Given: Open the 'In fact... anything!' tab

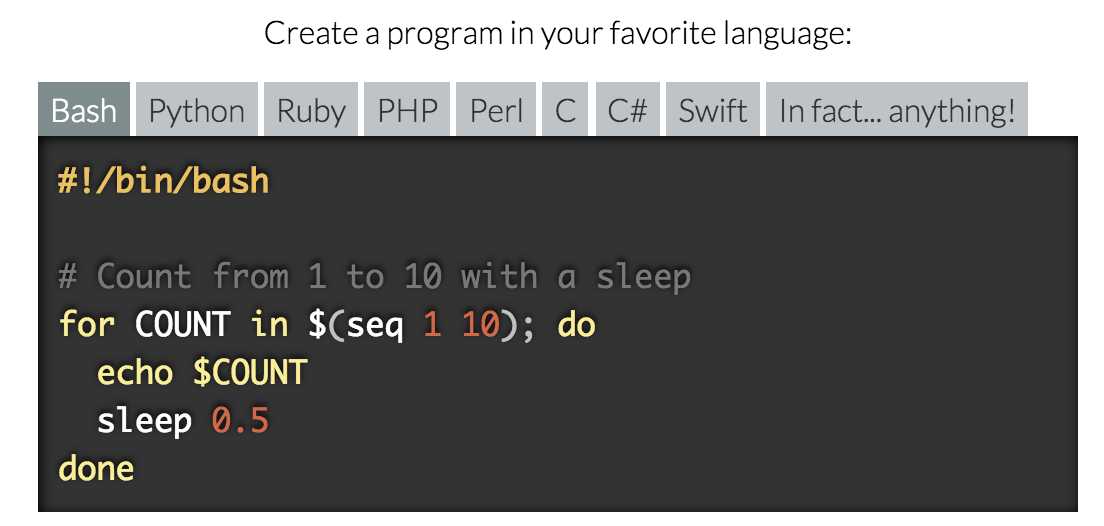Looking at the screenshot, I should click(897, 109).
